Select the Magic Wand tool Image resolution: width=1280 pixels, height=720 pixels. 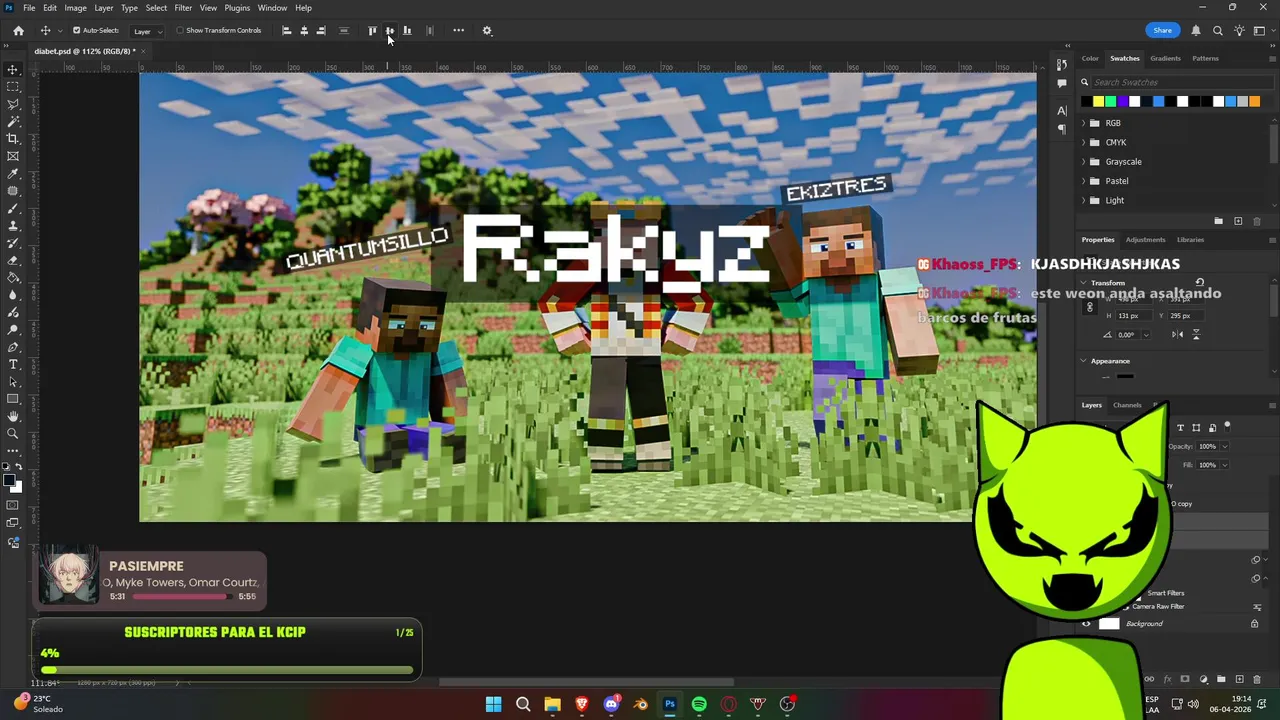[13, 121]
